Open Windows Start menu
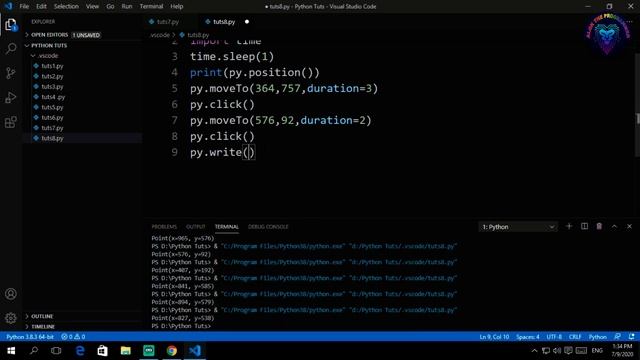640x360 pixels. [11, 351]
